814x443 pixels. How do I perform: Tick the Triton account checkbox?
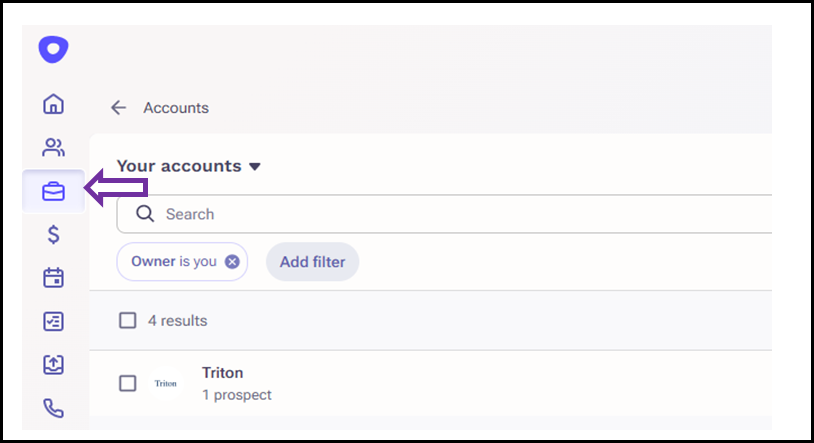tap(128, 383)
